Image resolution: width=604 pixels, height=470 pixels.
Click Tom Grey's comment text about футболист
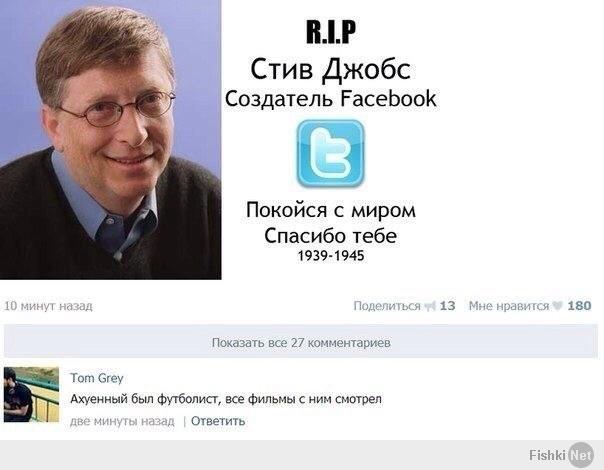click(x=226, y=399)
